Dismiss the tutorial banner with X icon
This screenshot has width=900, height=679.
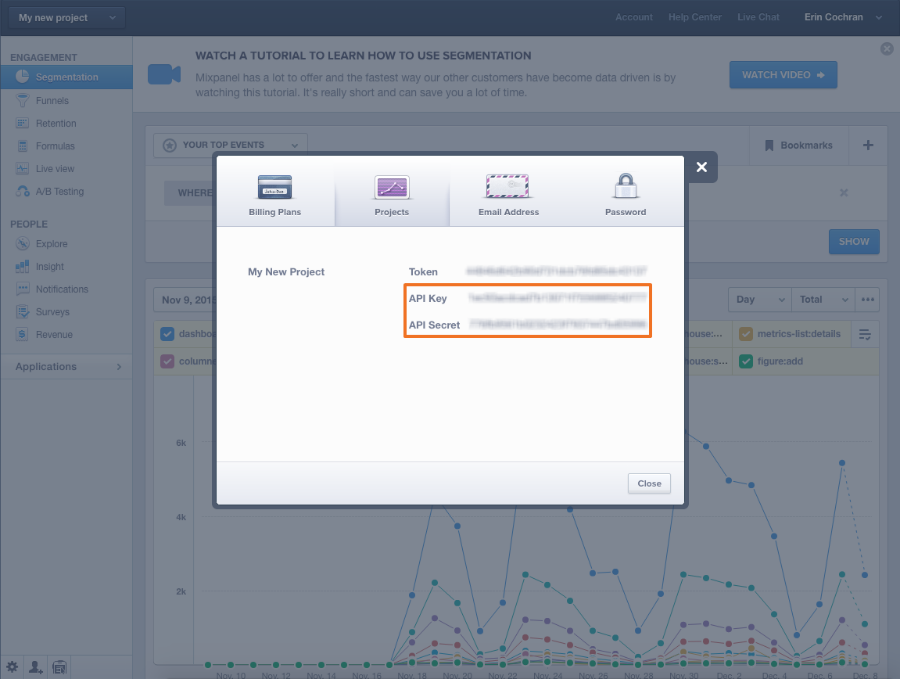pos(886,49)
